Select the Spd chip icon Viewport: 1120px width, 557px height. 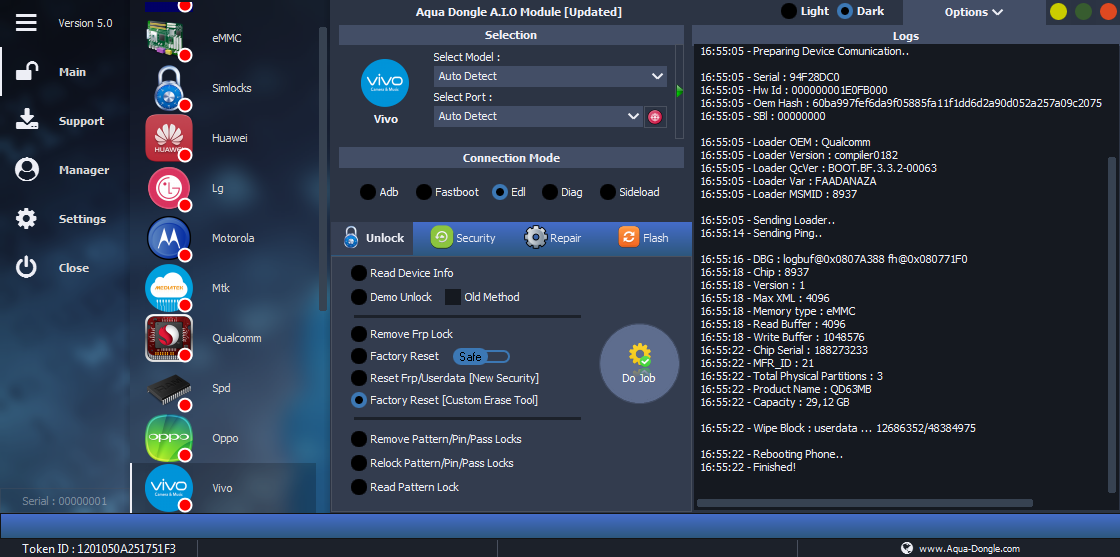coord(168,388)
